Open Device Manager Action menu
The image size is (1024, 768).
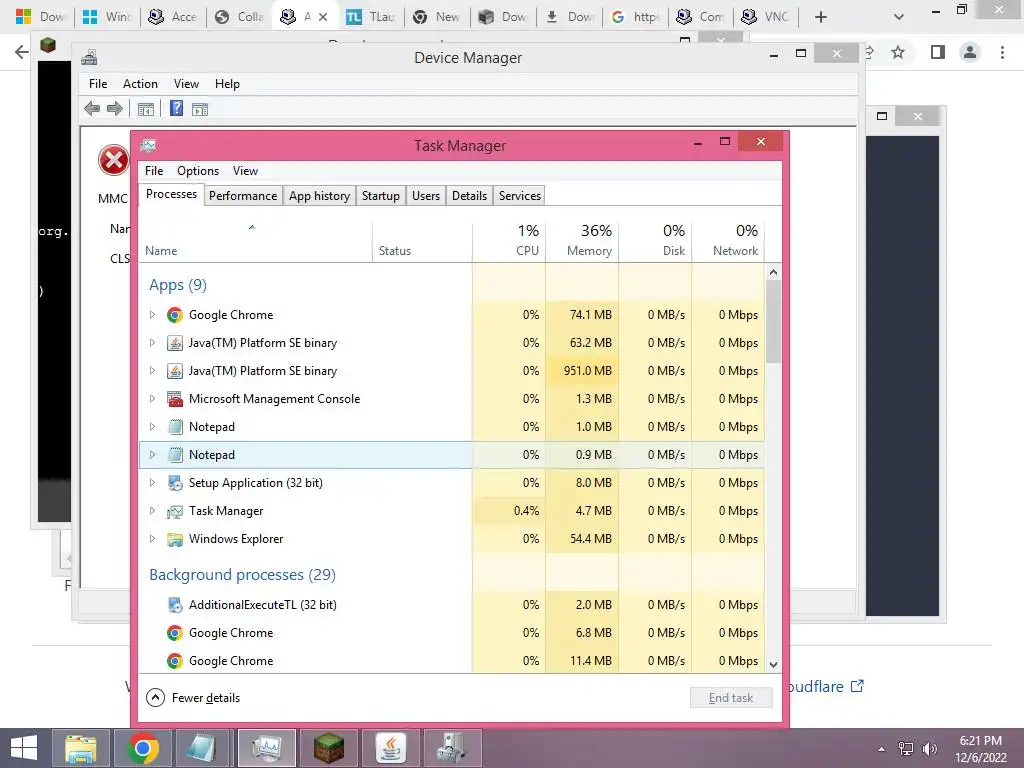pos(140,84)
